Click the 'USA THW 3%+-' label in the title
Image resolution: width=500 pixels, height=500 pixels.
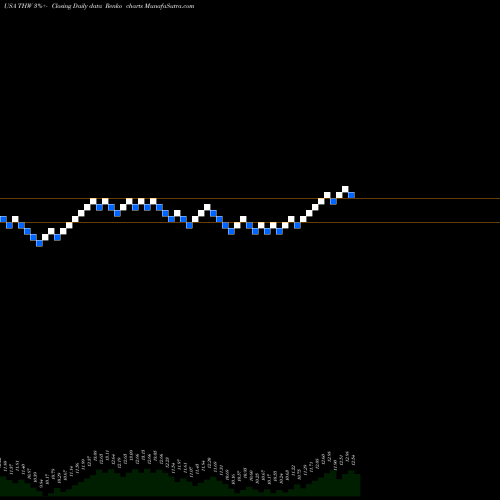[26, 6]
